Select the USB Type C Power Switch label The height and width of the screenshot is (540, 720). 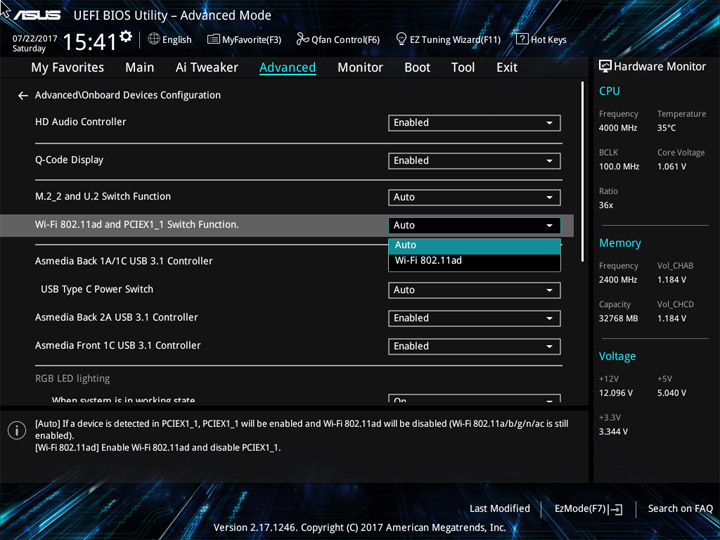(x=97, y=289)
